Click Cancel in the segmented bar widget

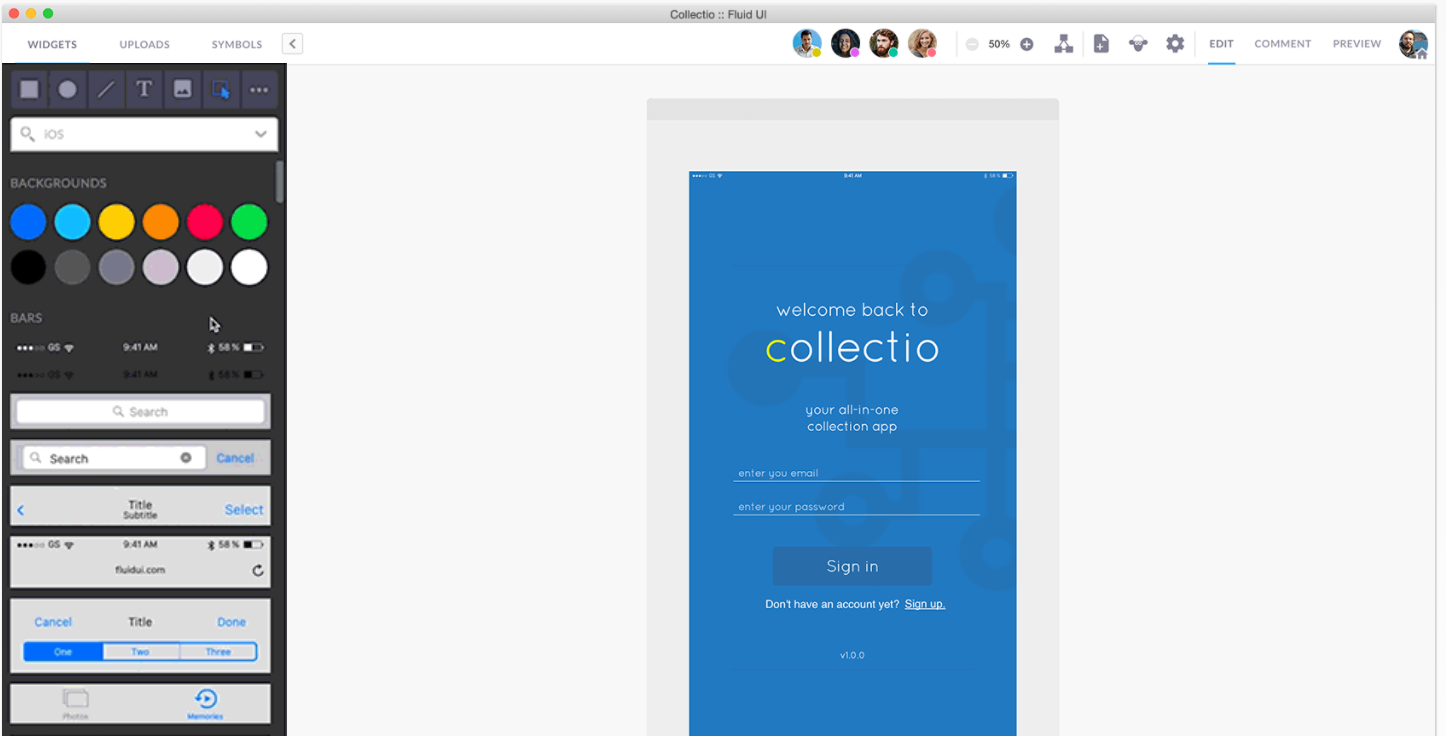53,622
